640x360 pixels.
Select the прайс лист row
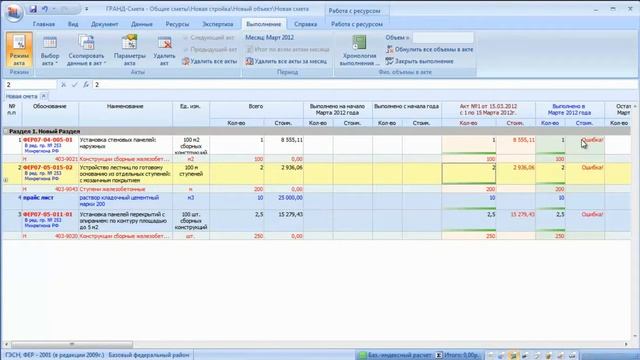point(38,198)
